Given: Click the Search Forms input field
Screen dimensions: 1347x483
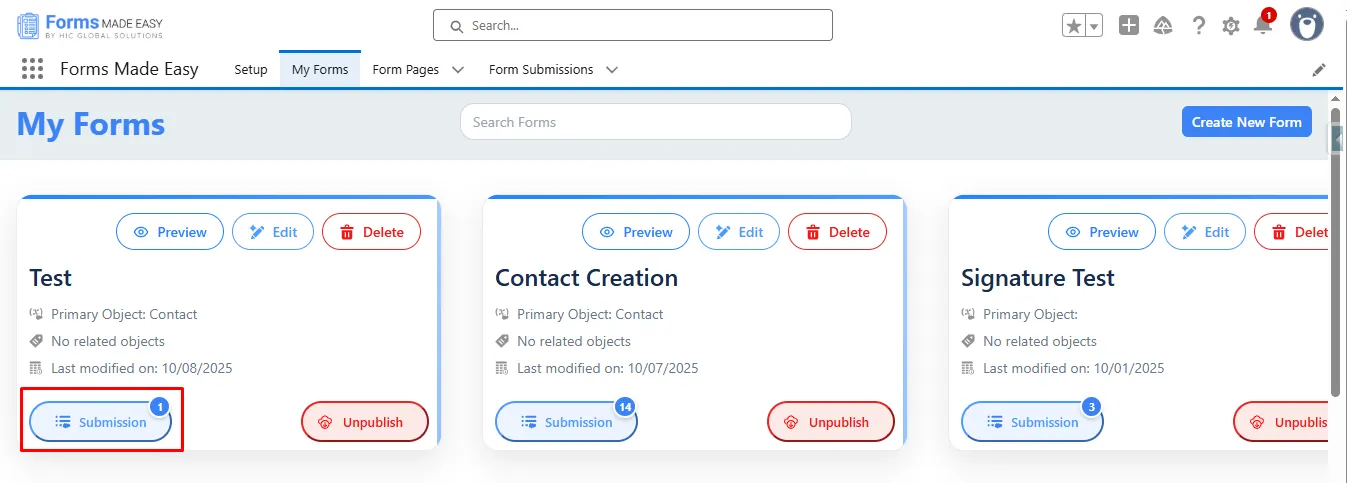Looking at the screenshot, I should [x=655, y=122].
